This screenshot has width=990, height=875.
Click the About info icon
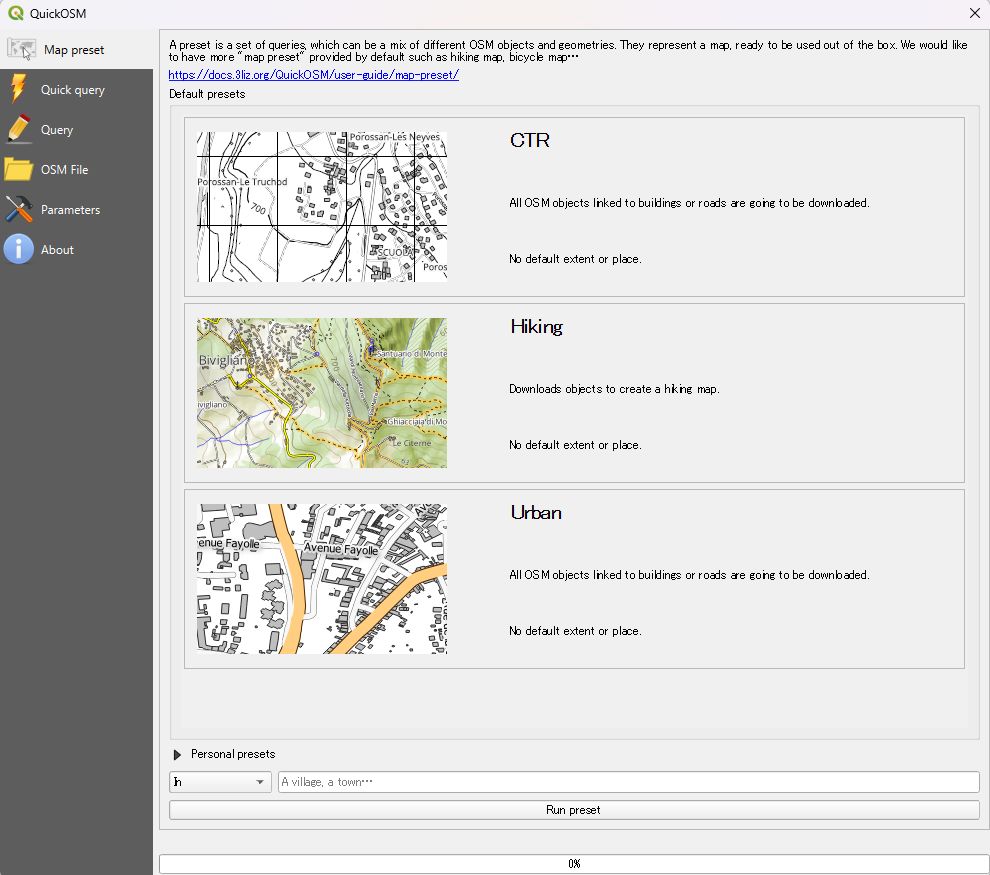click(18, 249)
